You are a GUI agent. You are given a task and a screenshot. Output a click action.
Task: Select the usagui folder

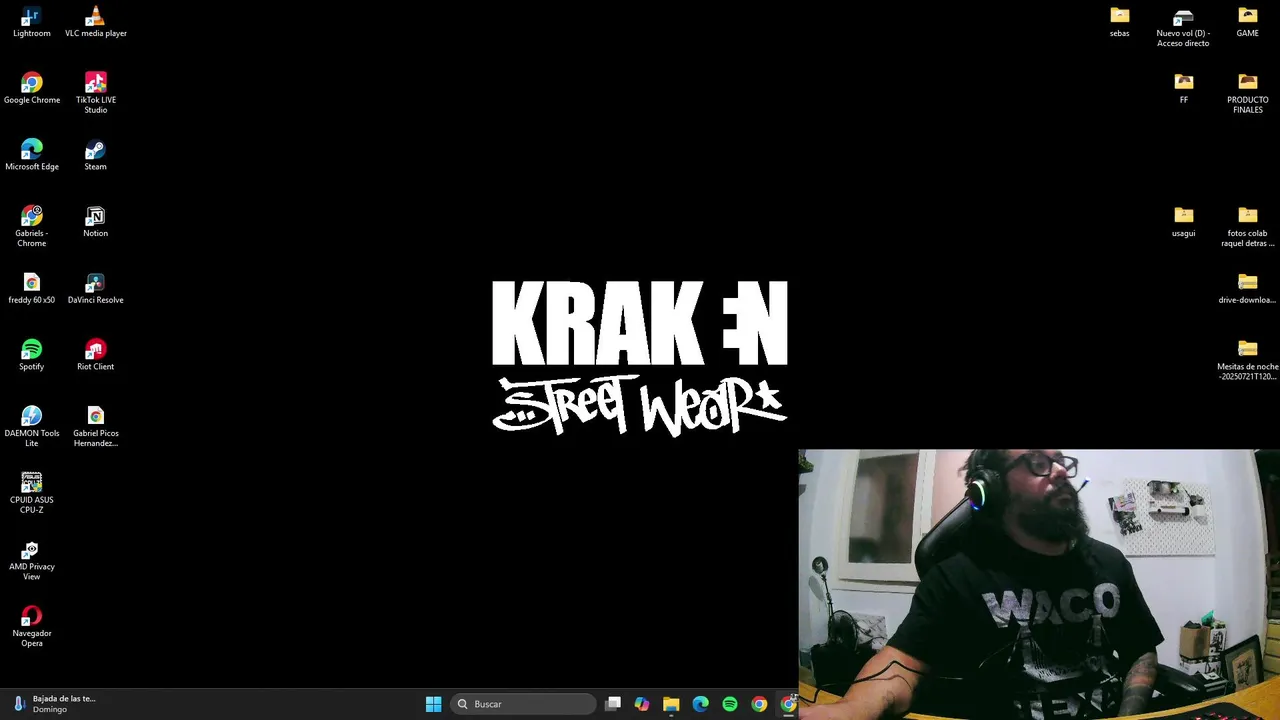[1183, 222]
